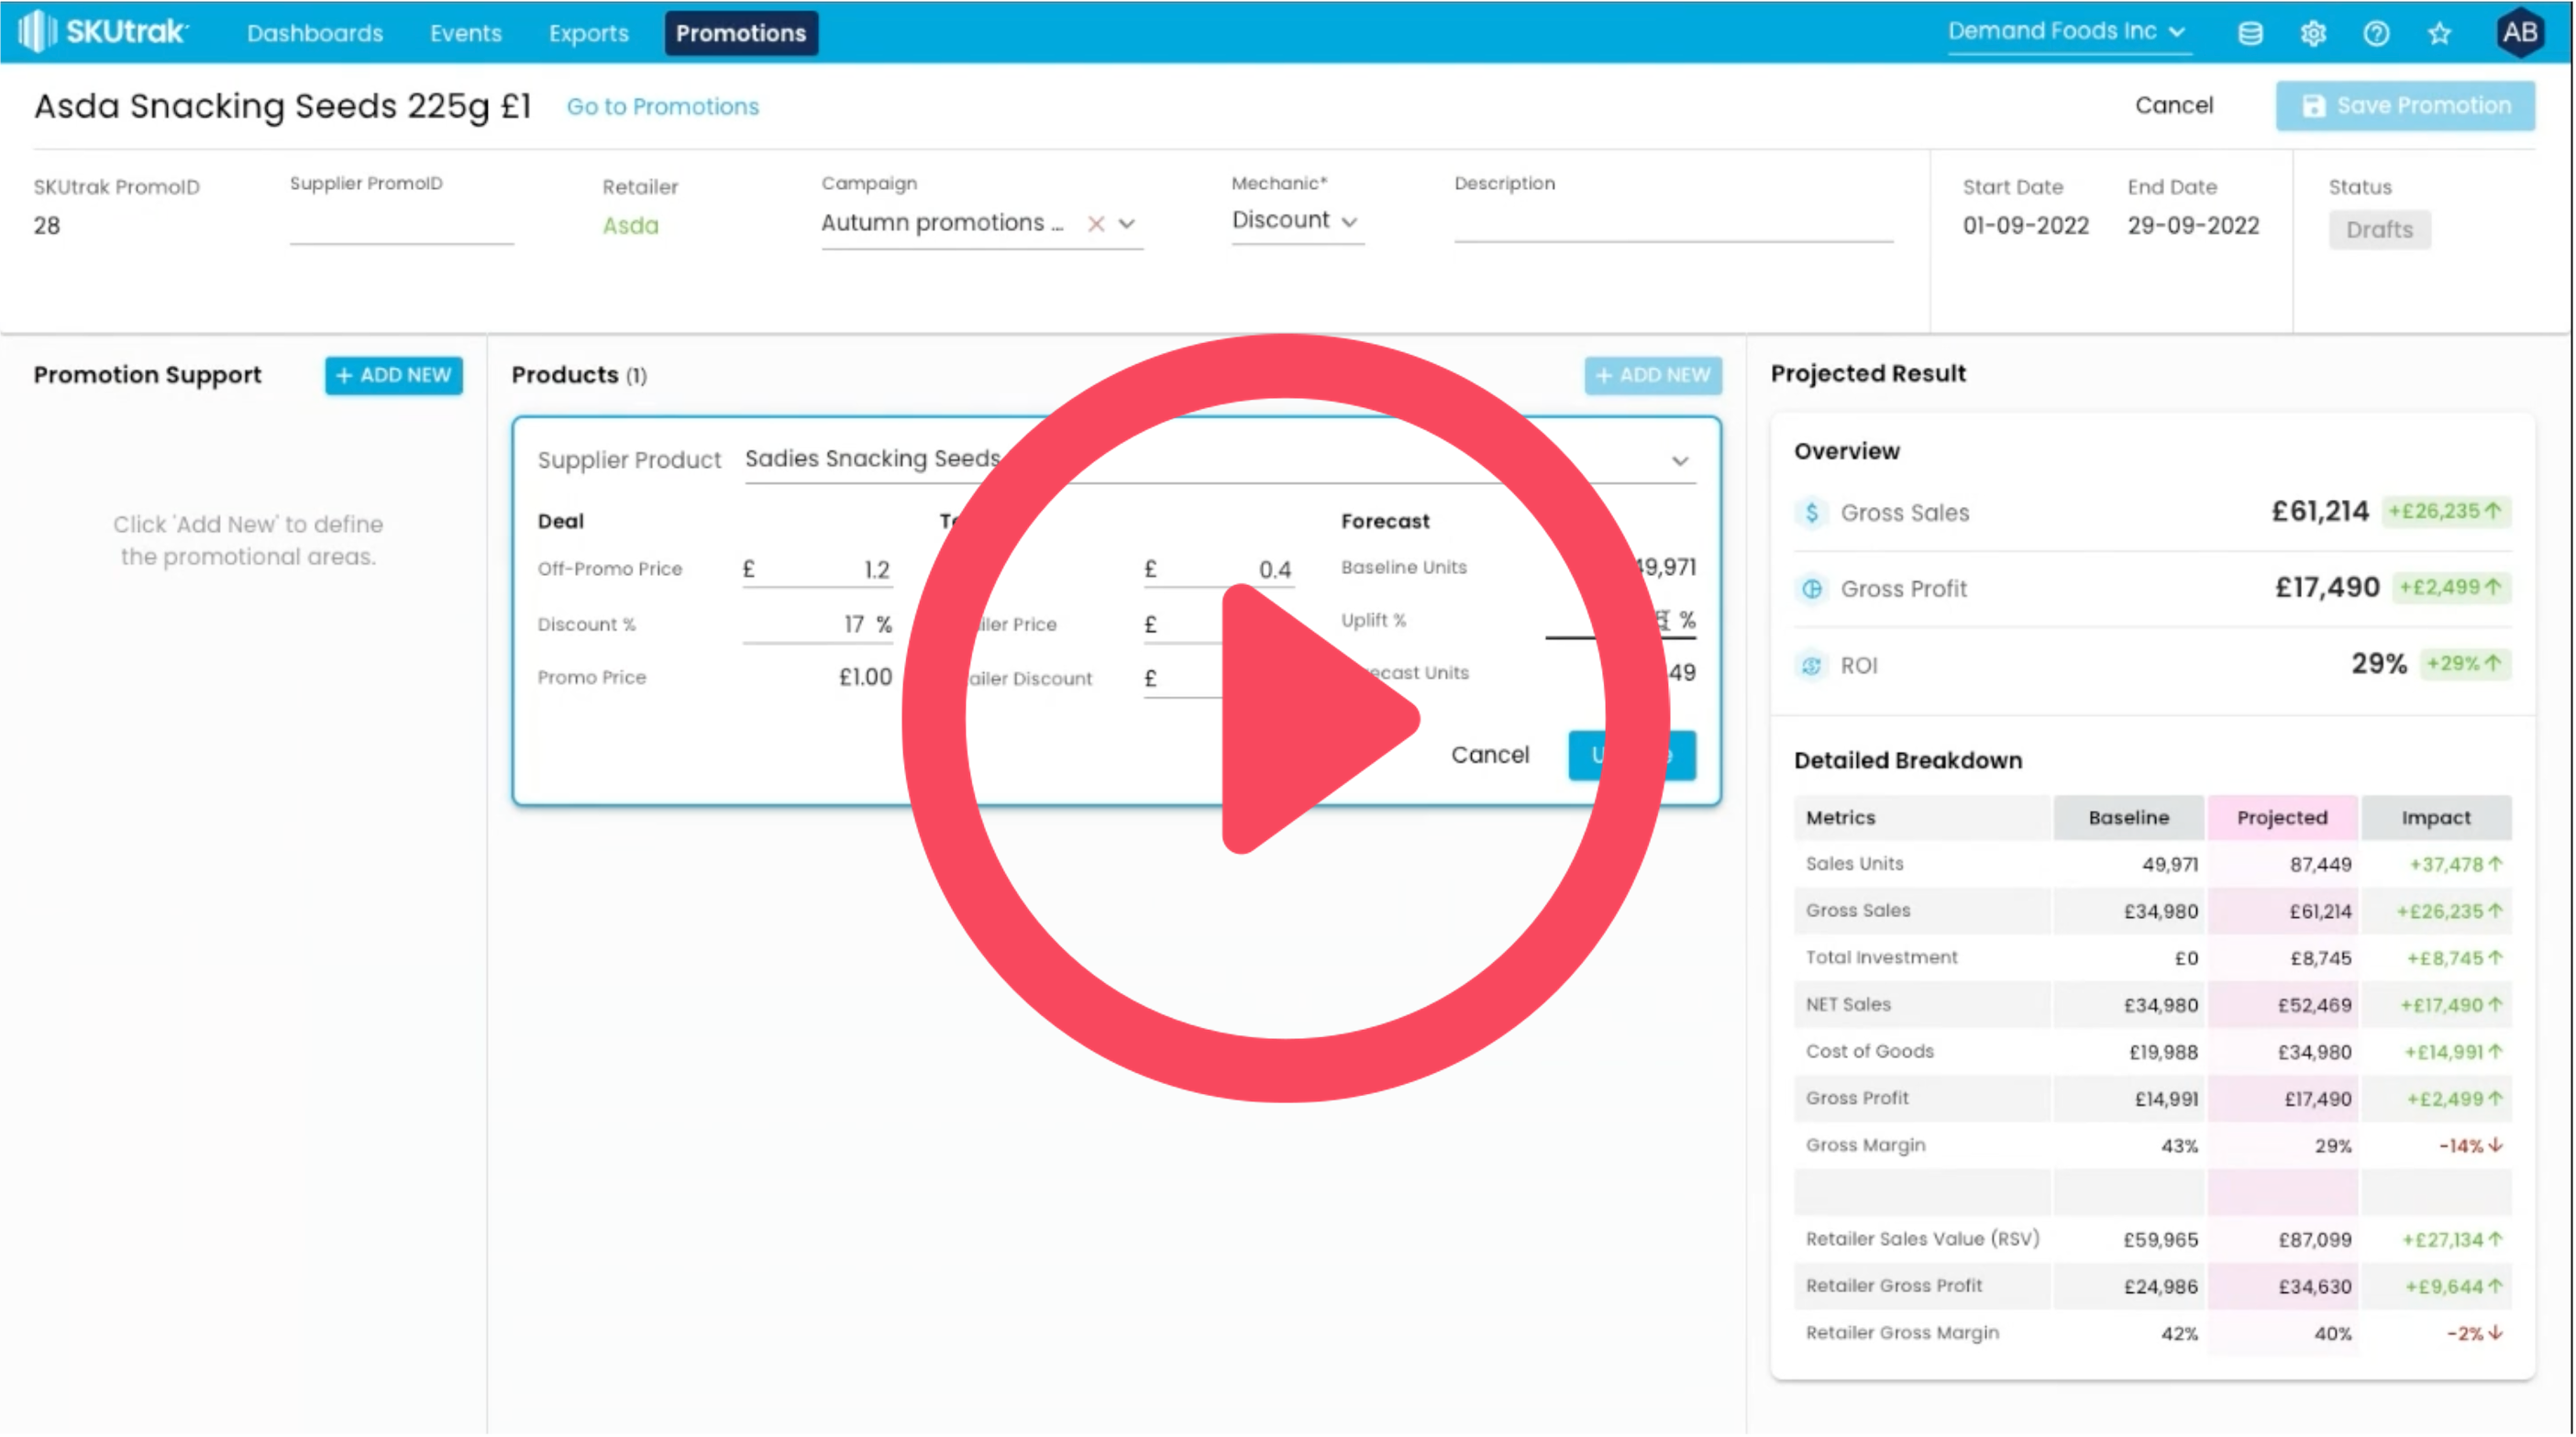Click the star favorites icon
Viewport: 2576px width, 1437px height.
(x=2440, y=34)
